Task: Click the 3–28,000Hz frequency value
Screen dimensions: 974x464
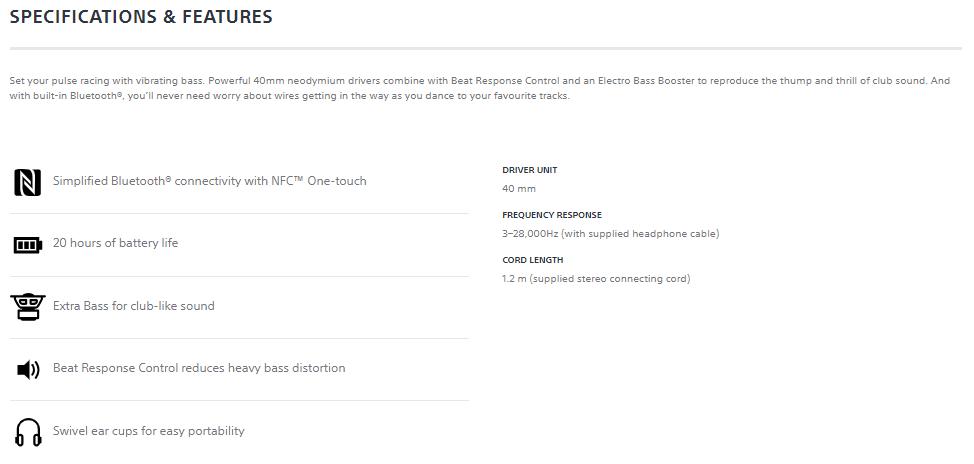Action: pyautogui.click(x=610, y=234)
